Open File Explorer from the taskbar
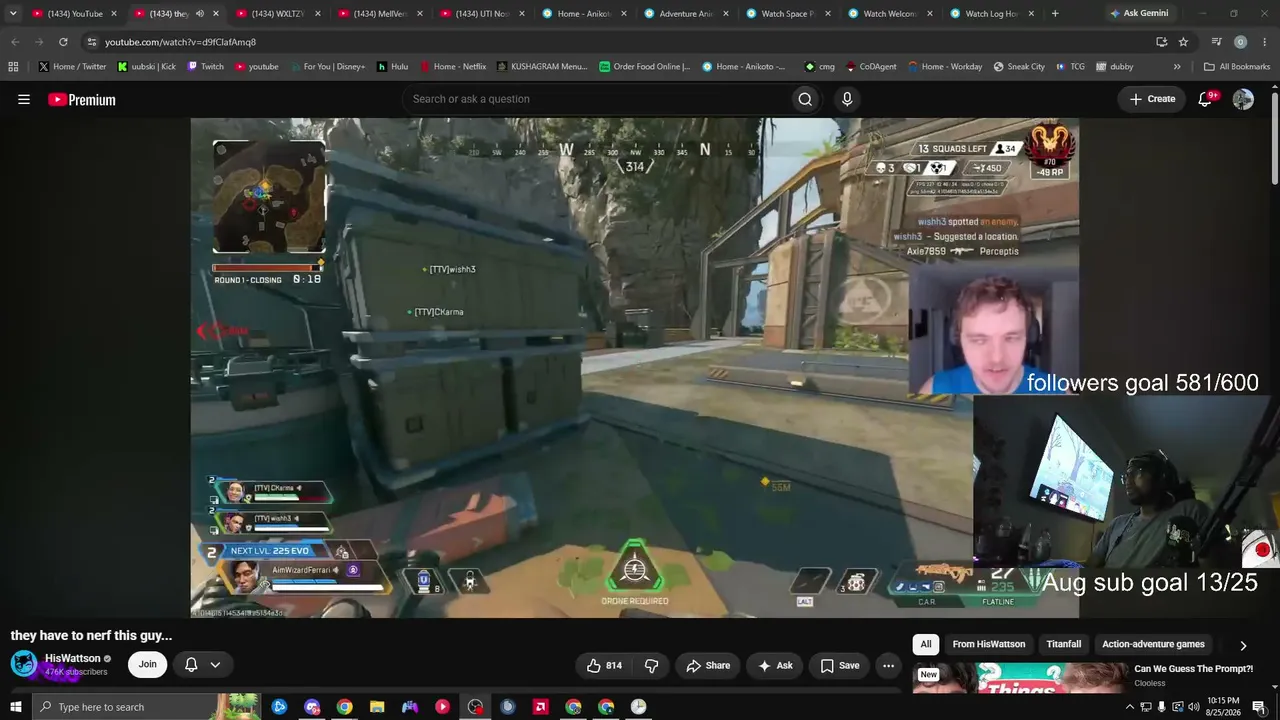Image resolution: width=1280 pixels, height=720 pixels. (377, 707)
